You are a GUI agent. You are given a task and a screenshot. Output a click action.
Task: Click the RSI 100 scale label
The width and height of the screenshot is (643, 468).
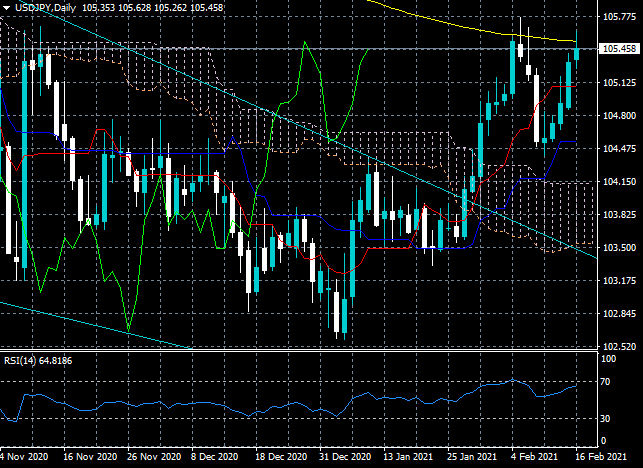click(x=608, y=359)
